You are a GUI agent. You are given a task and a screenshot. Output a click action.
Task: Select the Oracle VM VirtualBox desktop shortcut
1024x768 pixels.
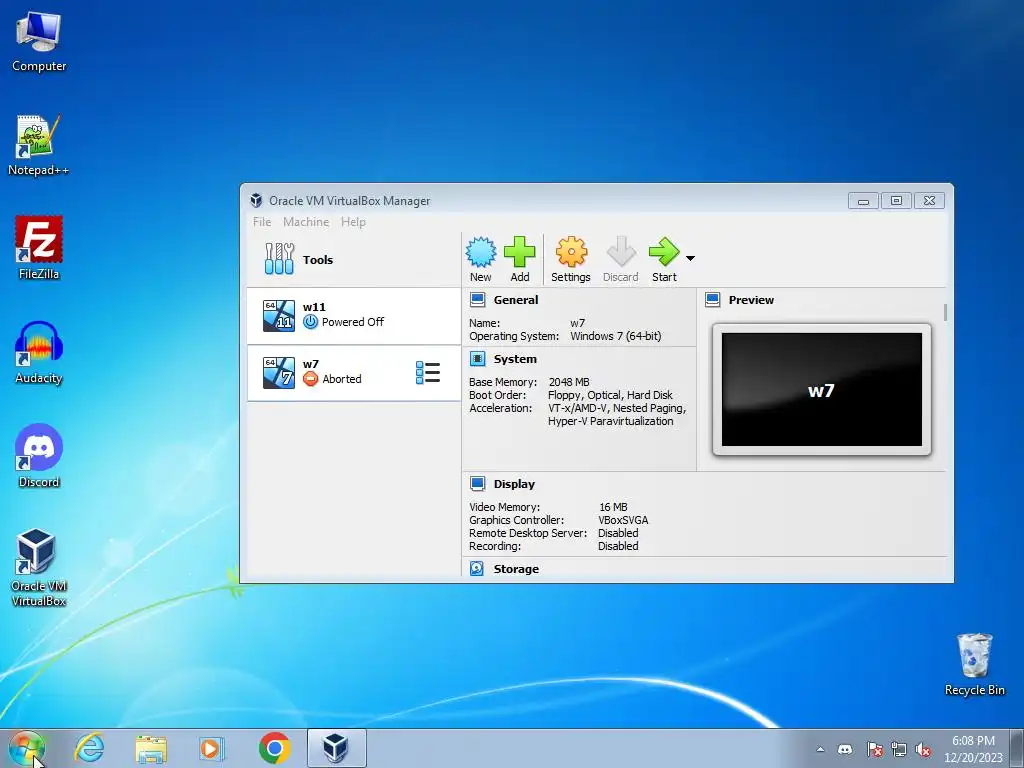tap(39, 568)
